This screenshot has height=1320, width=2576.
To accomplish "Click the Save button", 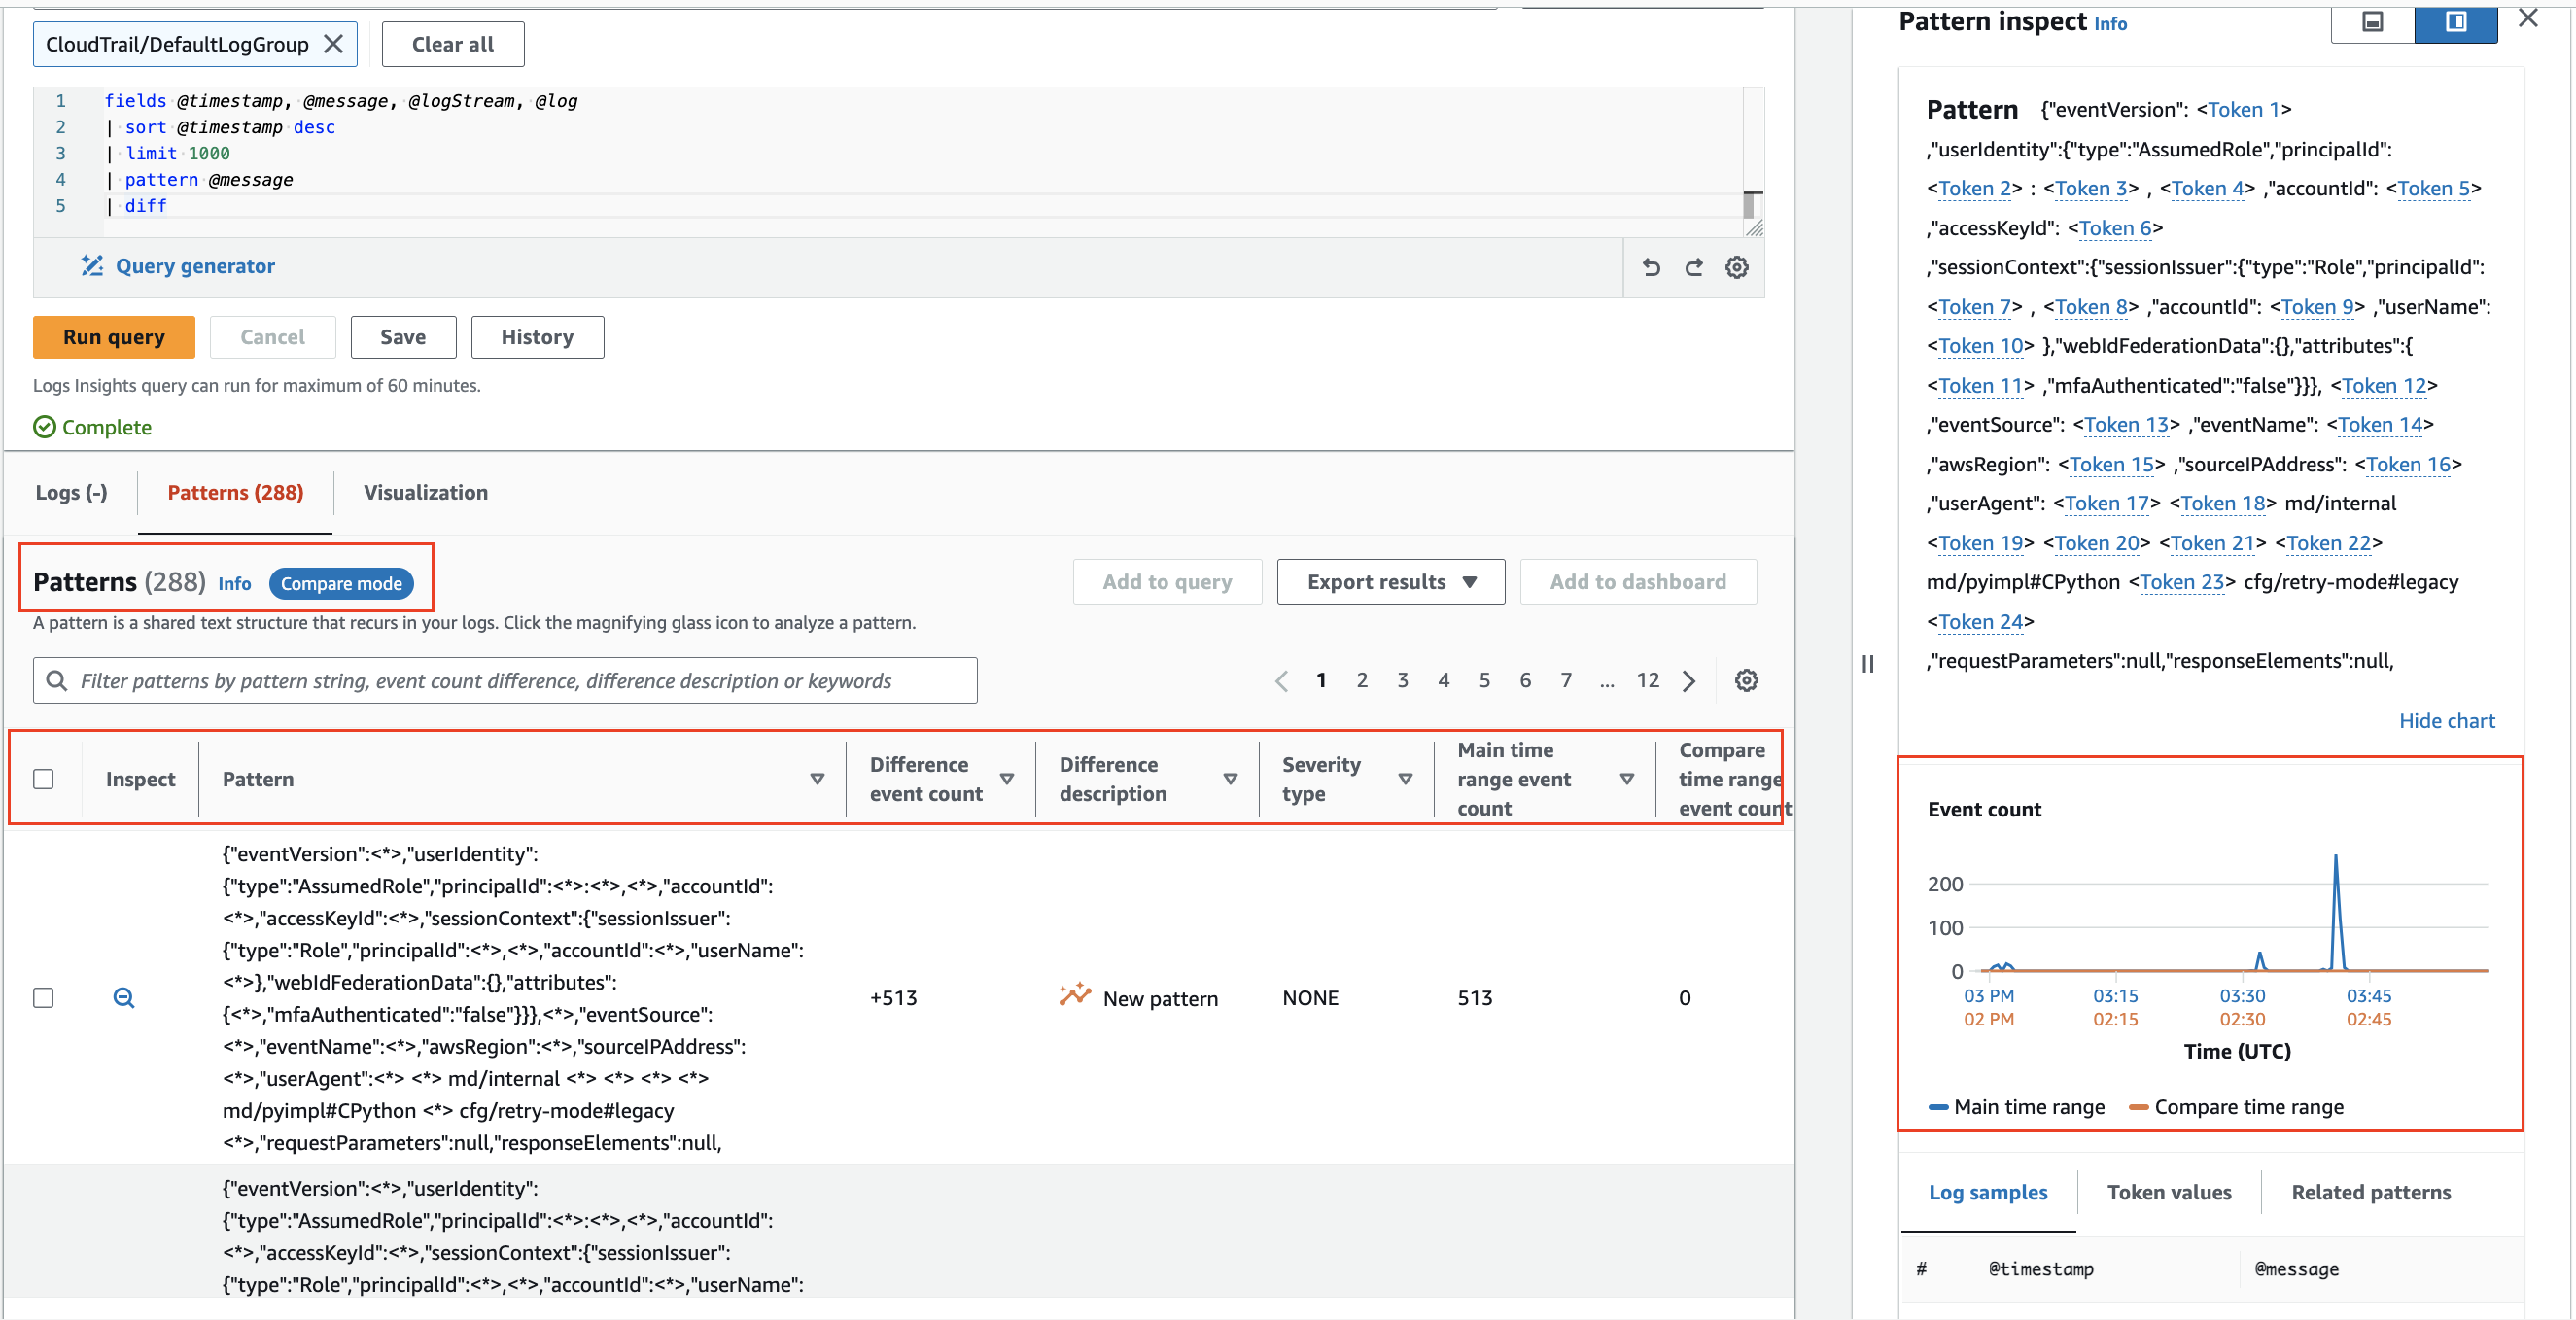I will point(403,337).
